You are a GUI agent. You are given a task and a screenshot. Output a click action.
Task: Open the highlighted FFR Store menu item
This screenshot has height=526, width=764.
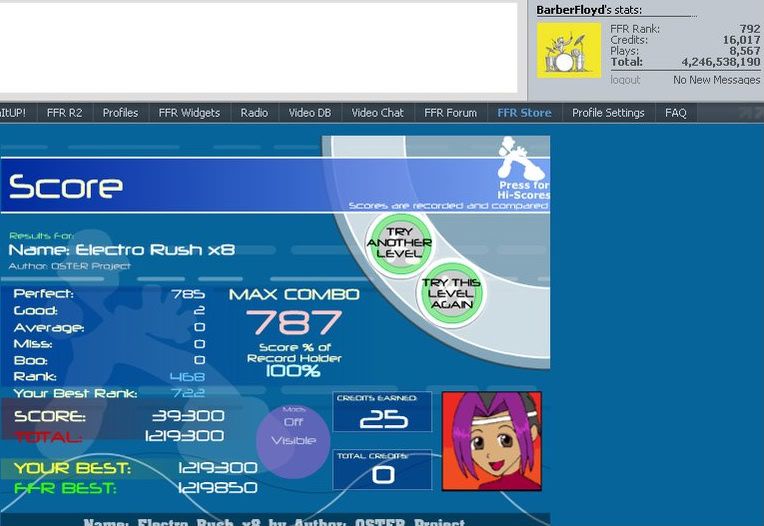point(524,113)
